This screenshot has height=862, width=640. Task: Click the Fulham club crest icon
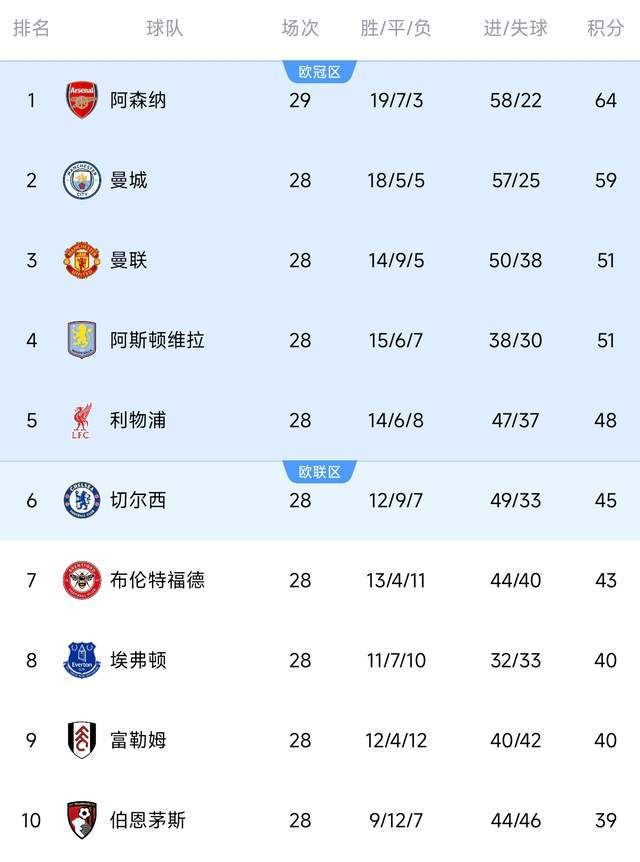coord(82,740)
